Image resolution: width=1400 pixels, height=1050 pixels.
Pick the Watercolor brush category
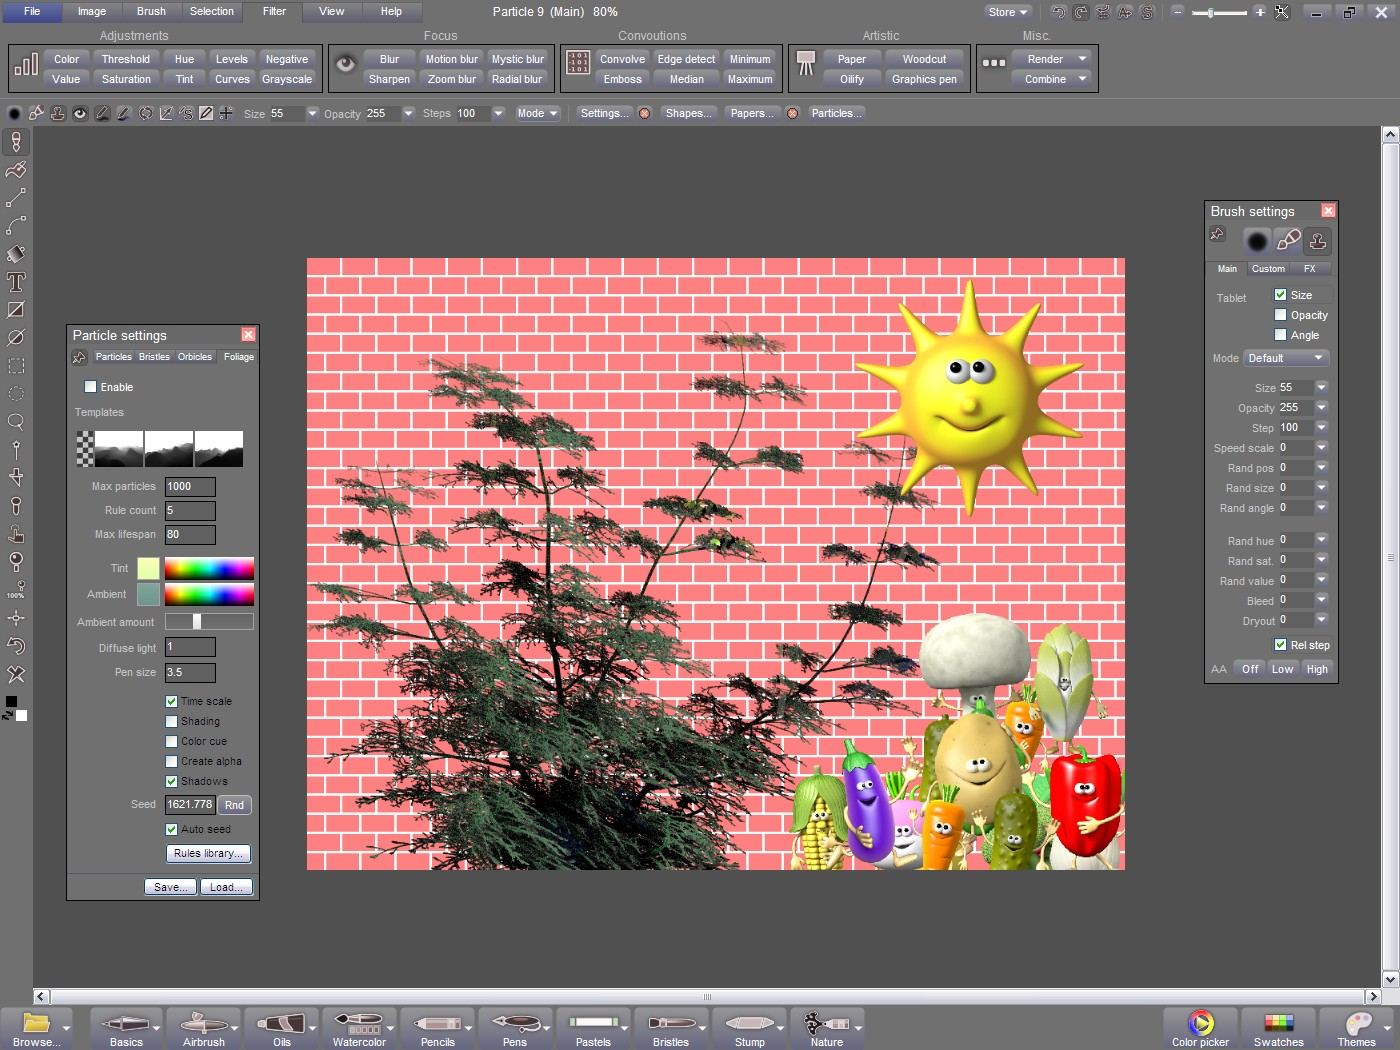click(359, 1028)
